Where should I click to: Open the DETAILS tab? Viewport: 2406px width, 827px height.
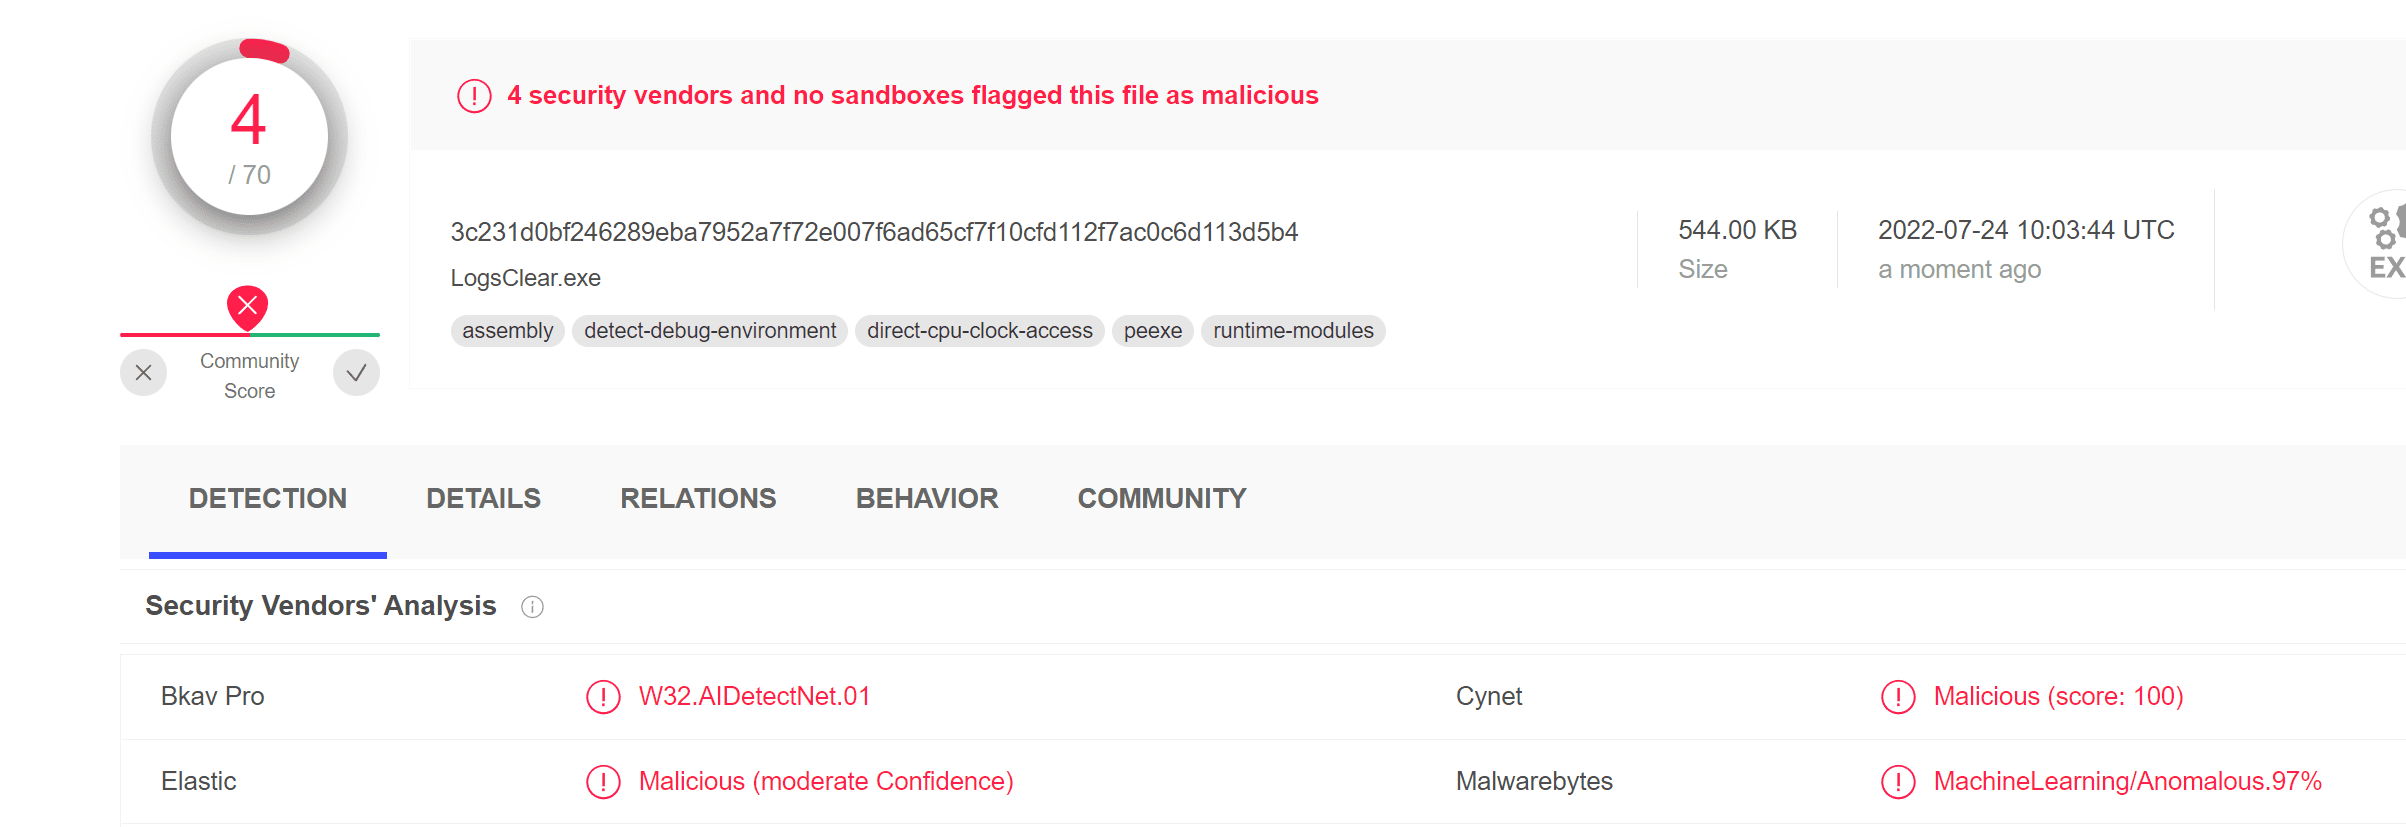tap(483, 498)
